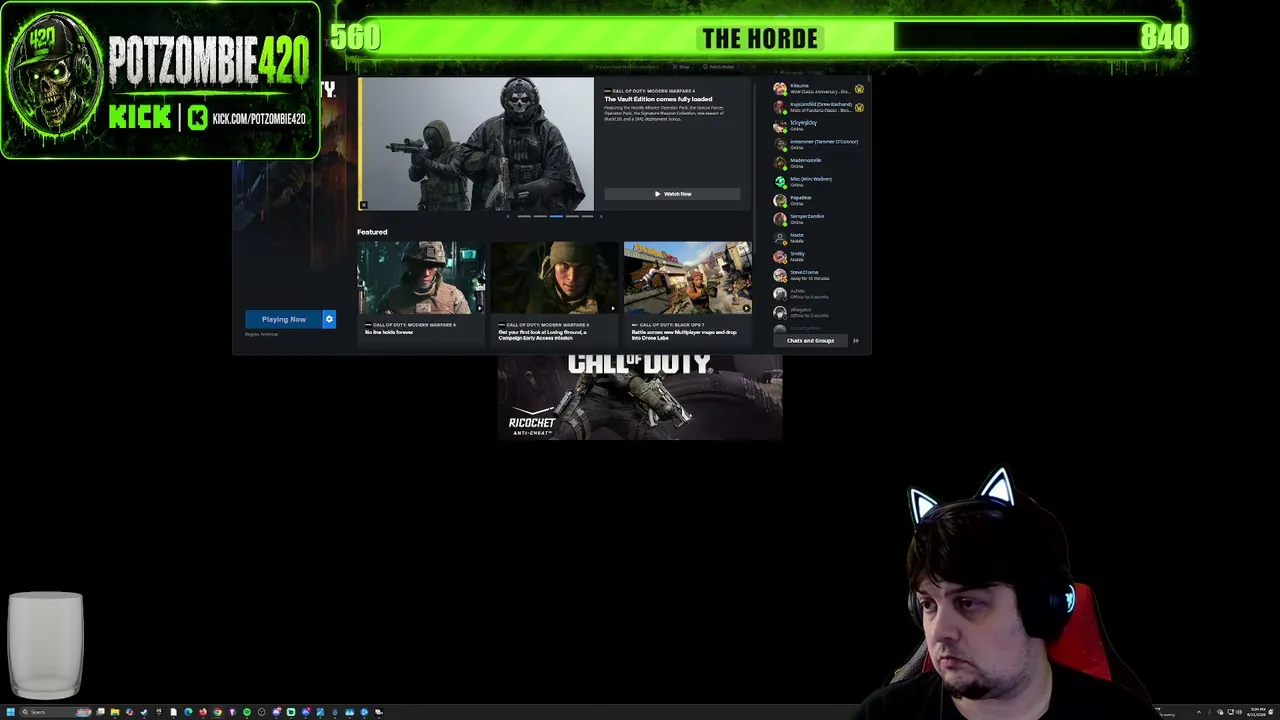Open Spotify from the taskbar
This screenshot has width=1280, height=720.
click(x=247, y=712)
